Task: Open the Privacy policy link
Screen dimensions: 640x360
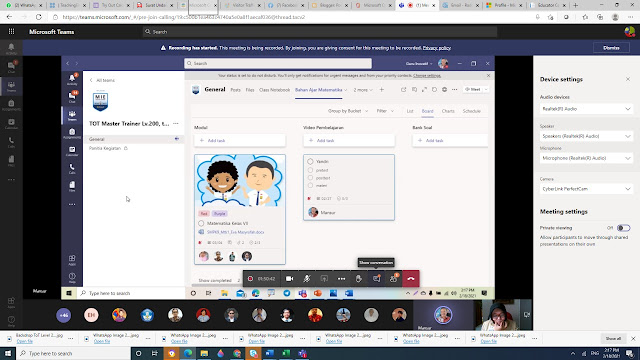Action: 437,48
